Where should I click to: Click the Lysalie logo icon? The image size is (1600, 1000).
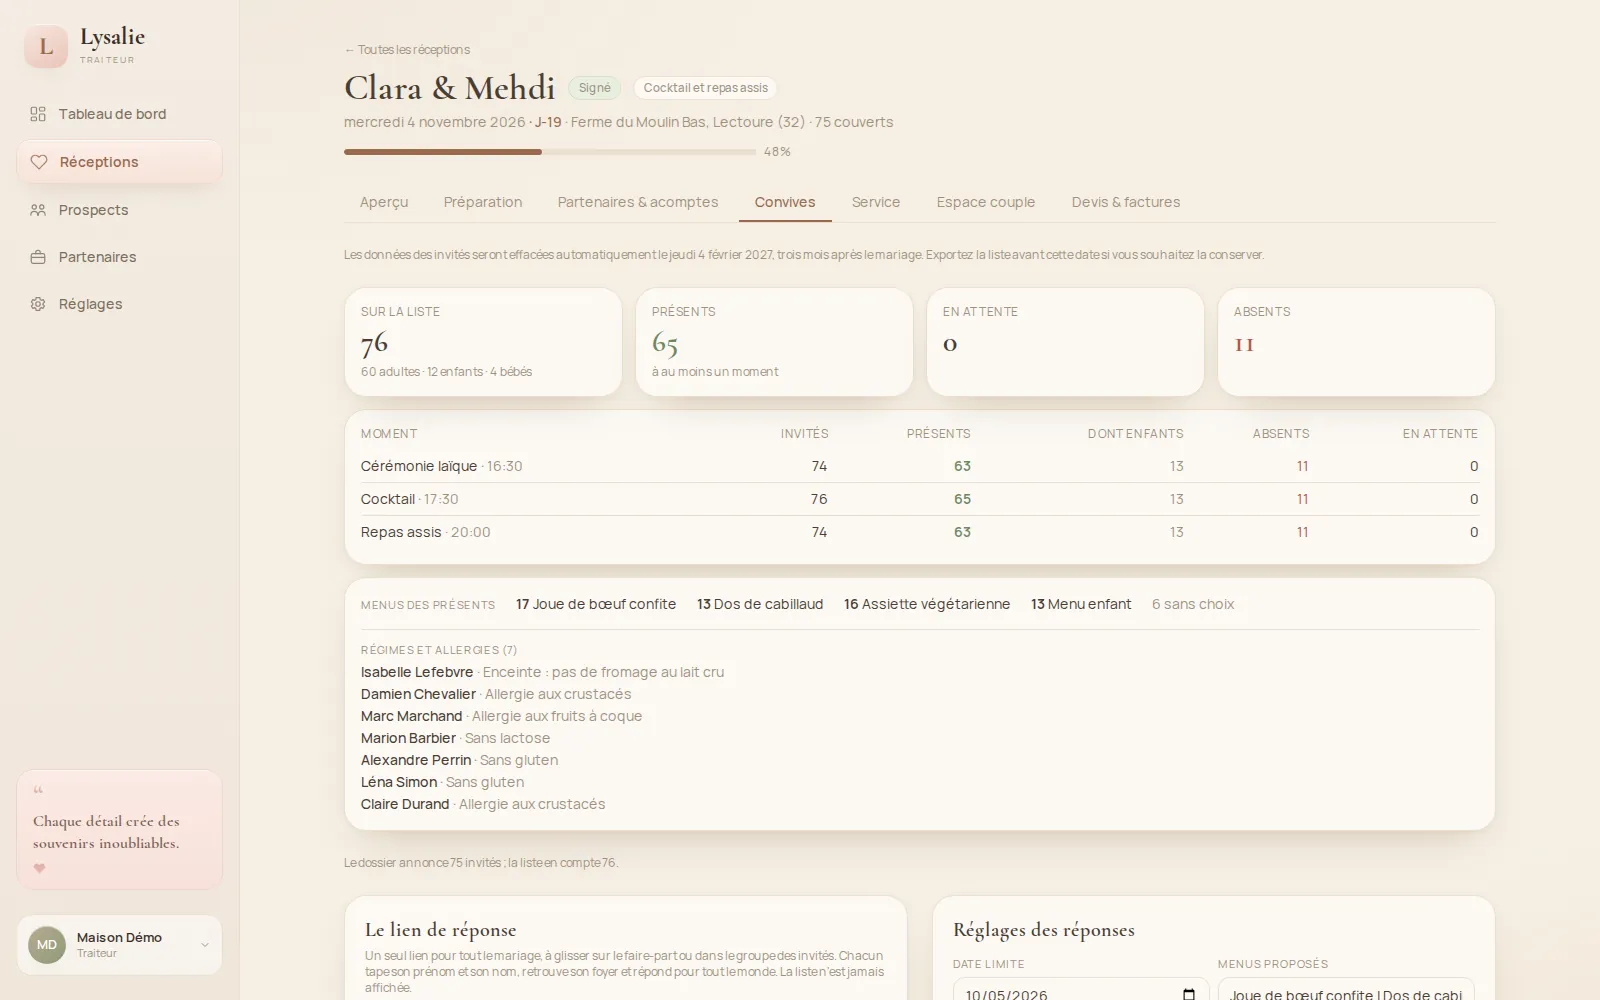(46, 47)
